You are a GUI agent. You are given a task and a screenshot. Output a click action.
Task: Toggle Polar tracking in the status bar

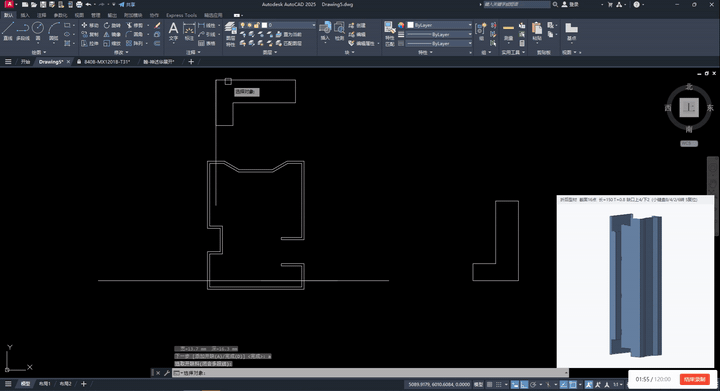coord(533,385)
